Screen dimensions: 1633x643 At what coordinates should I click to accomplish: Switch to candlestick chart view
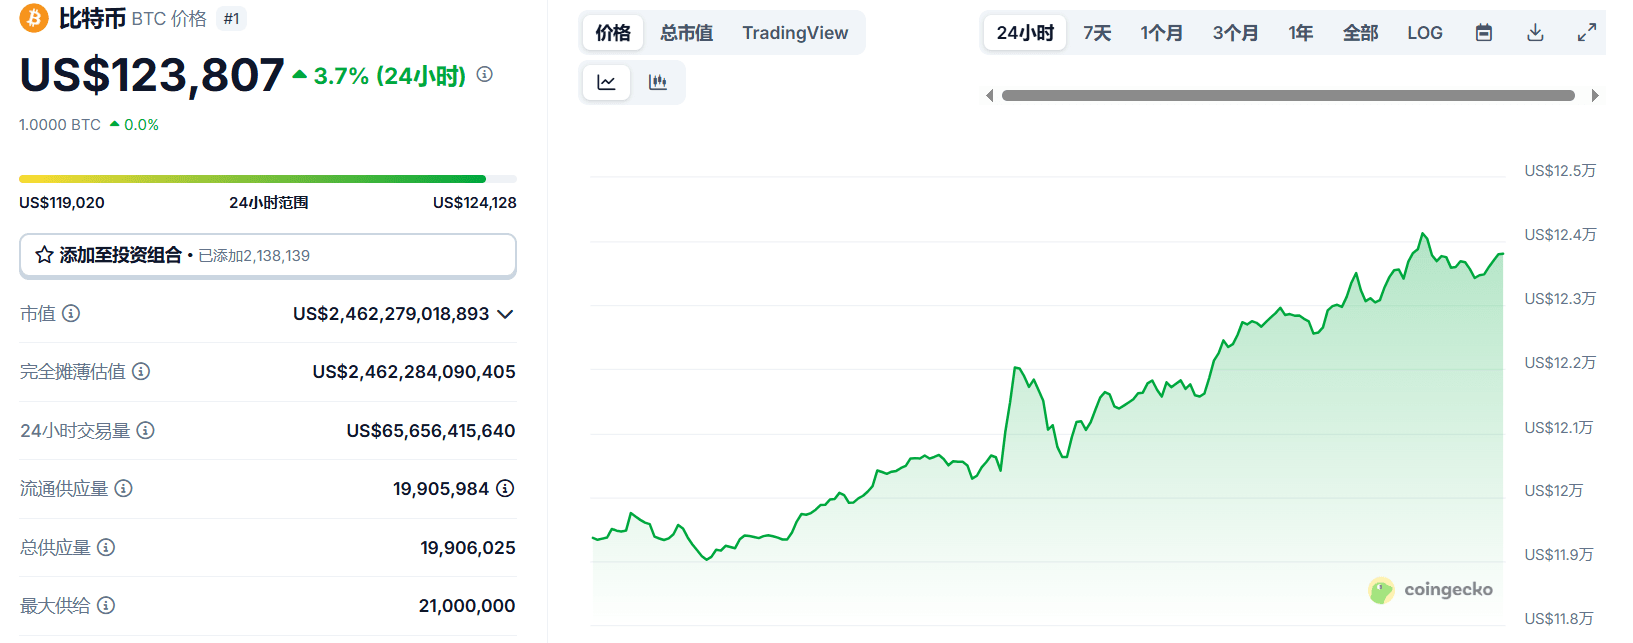pos(658,82)
